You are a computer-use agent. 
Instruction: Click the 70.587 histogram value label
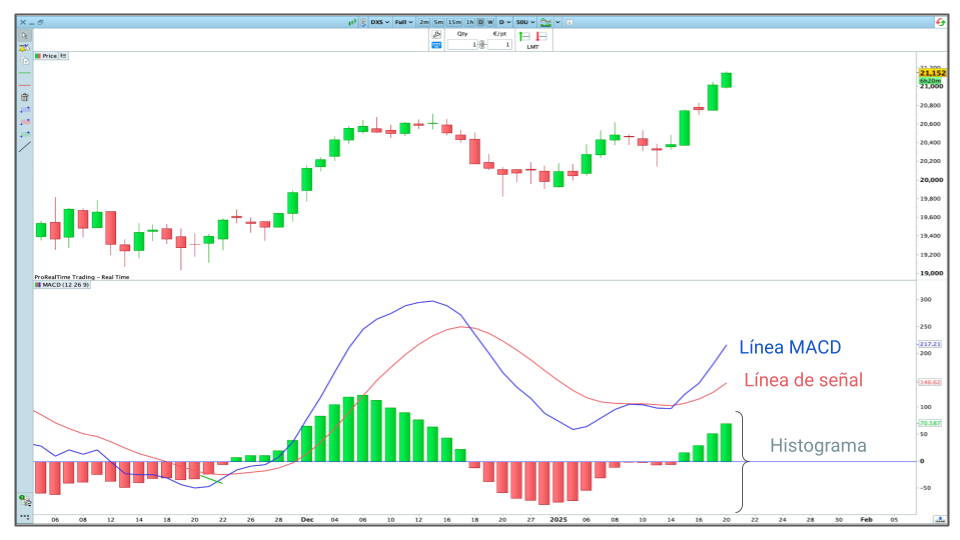[930, 423]
